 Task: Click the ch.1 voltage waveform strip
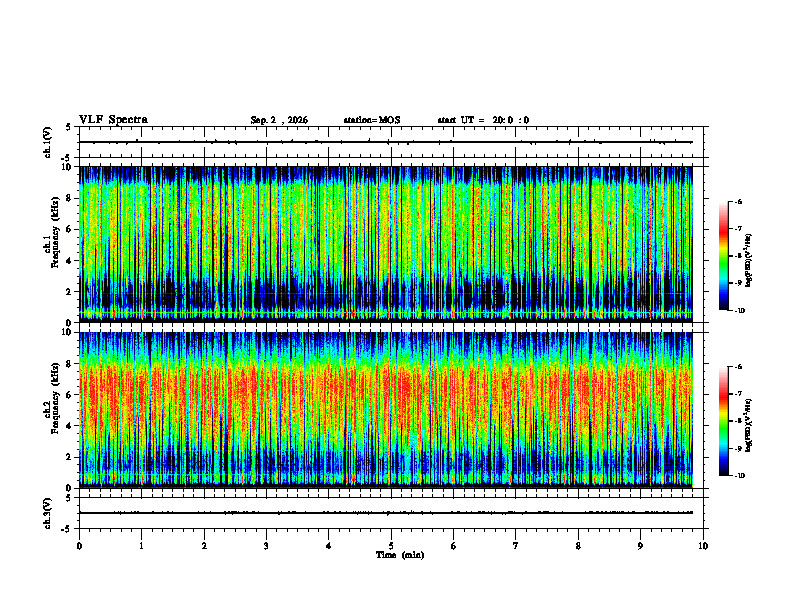pyautogui.click(x=394, y=142)
